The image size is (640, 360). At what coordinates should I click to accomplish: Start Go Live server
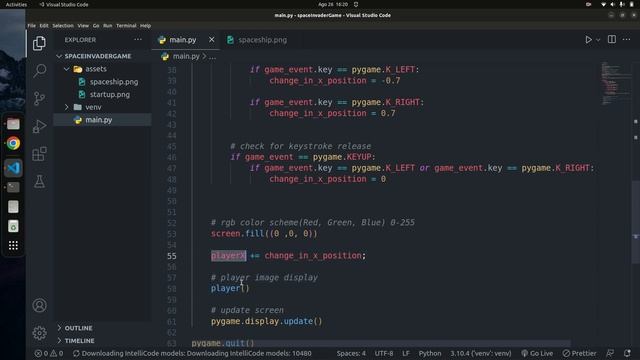(x=537, y=353)
